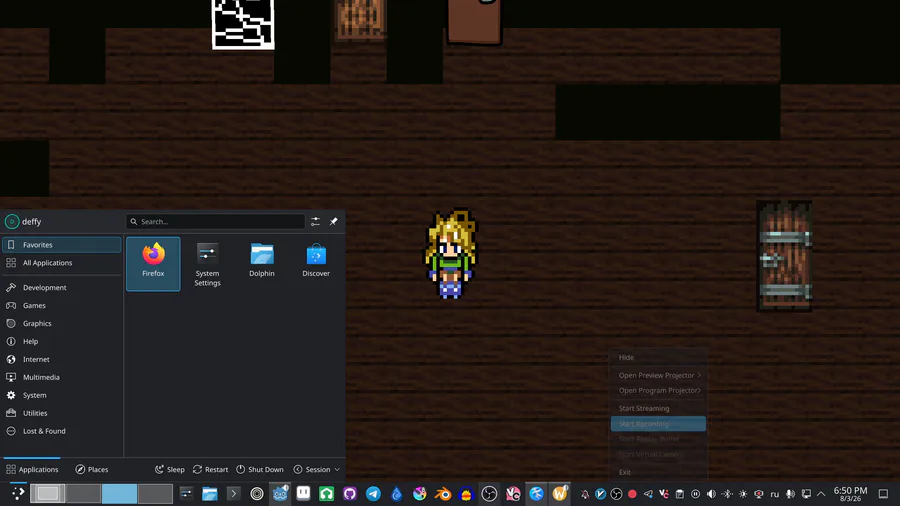Open the Internet category

pyautogui.click(x=62, y=359)
